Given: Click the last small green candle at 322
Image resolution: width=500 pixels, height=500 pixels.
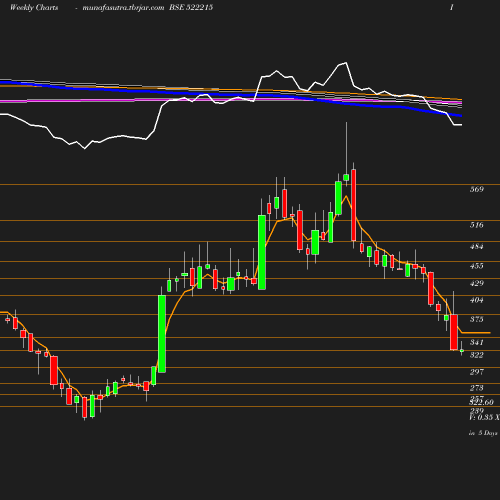Looking at the screenshot, I should 462,351.
